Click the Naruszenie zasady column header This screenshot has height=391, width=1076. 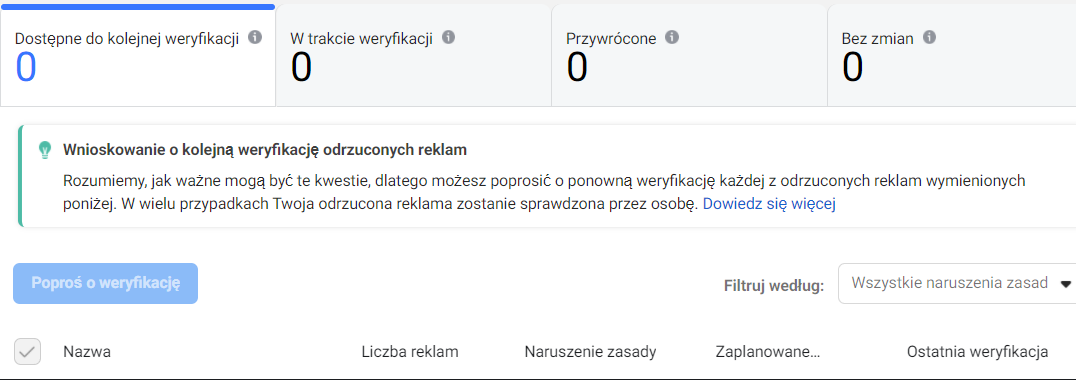click(x=590, y=352)
